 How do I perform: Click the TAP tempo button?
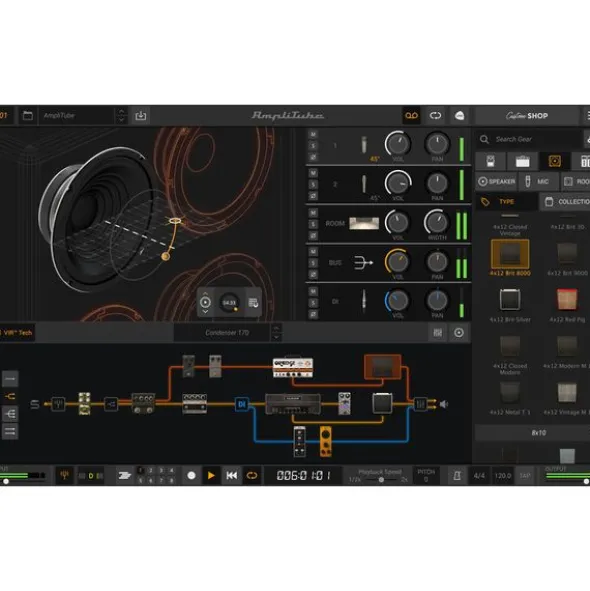click(525, 476)
